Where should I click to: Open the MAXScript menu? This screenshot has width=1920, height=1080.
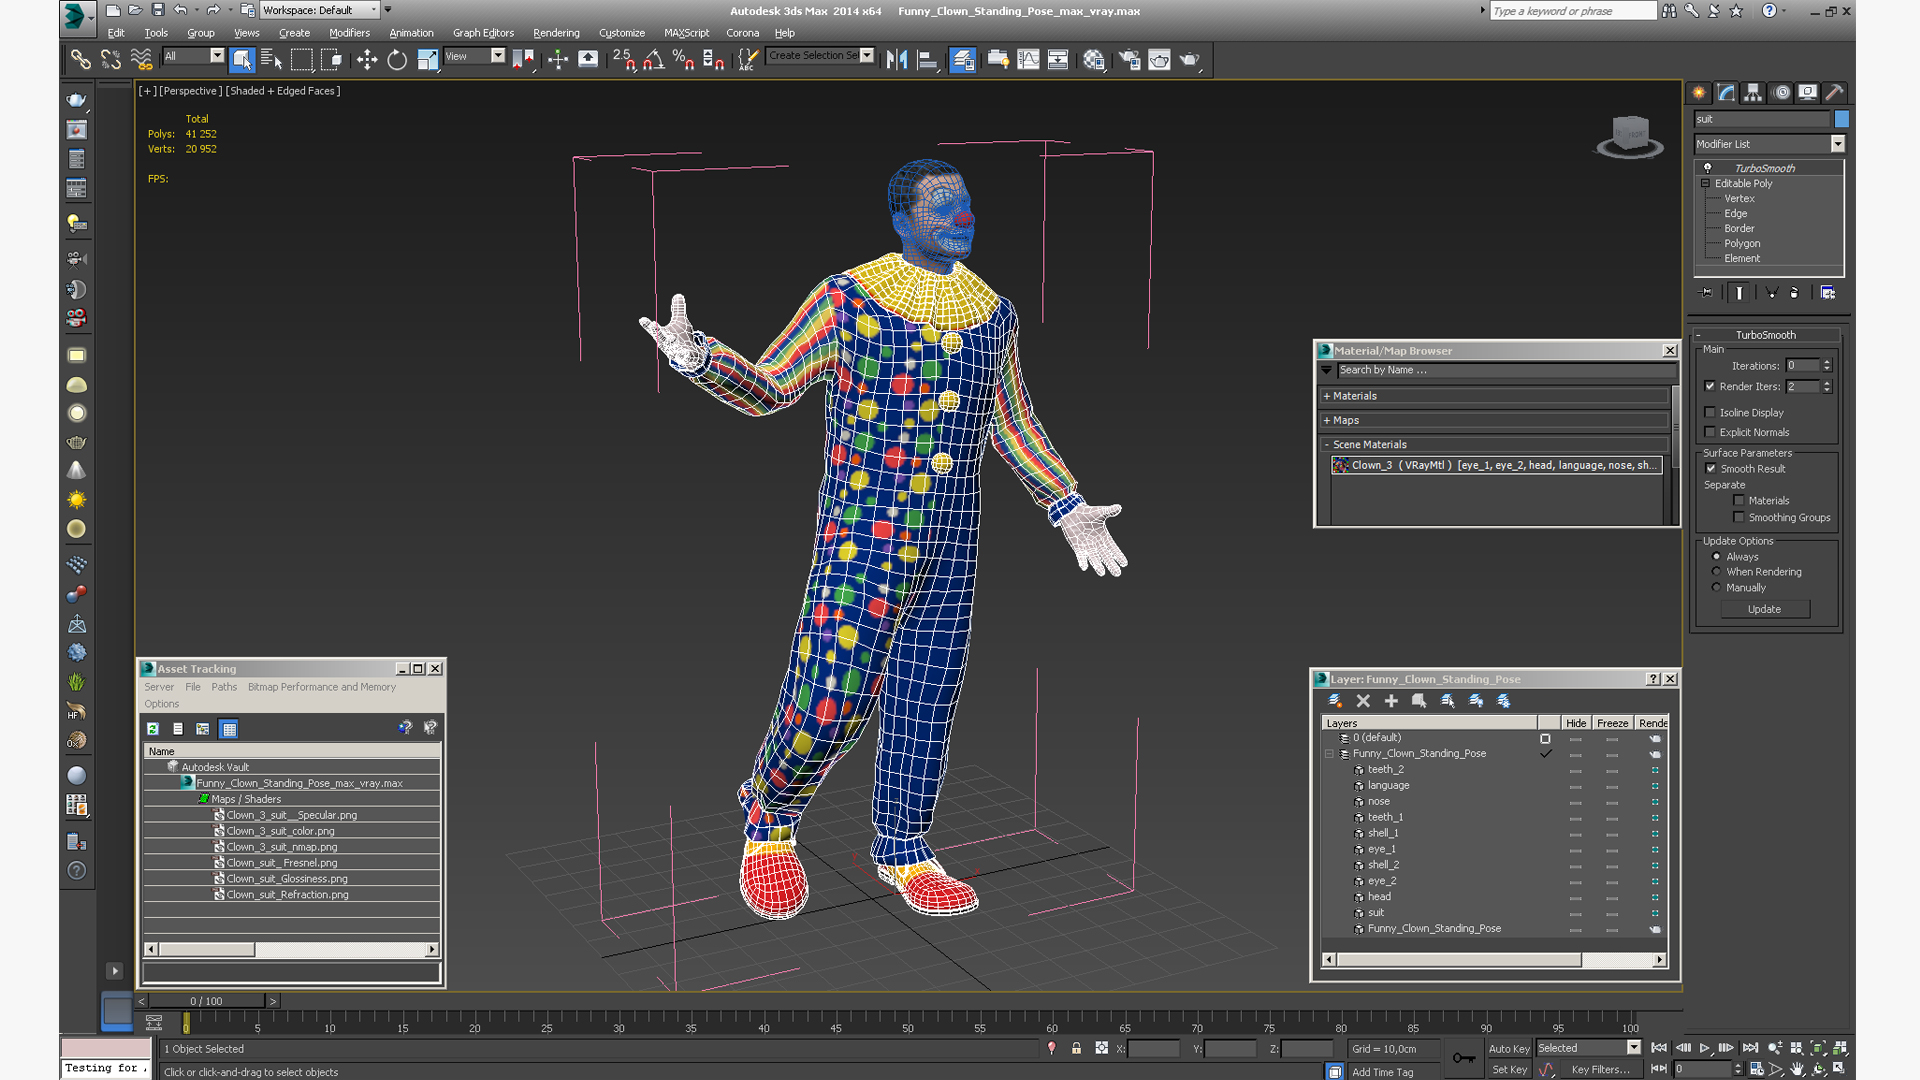pos(686,33)
